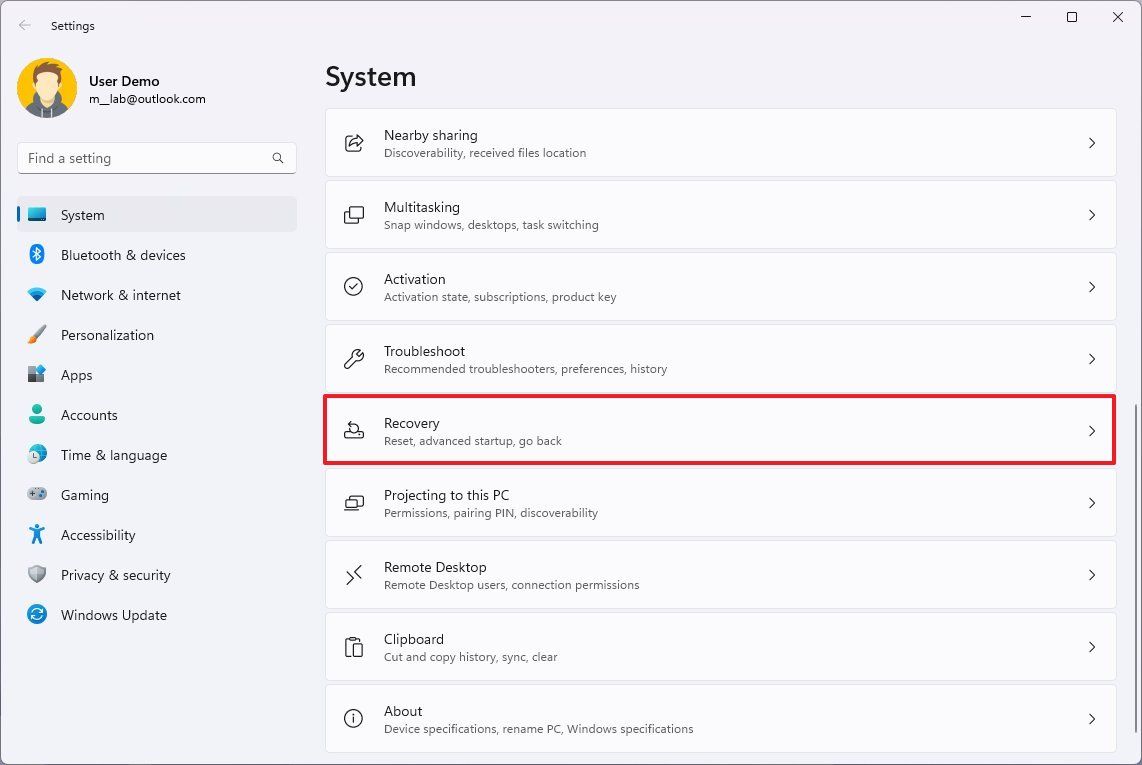Expand the Nearby sharing settings row
Screen dimensions: 1142x765
point(1091,142)
